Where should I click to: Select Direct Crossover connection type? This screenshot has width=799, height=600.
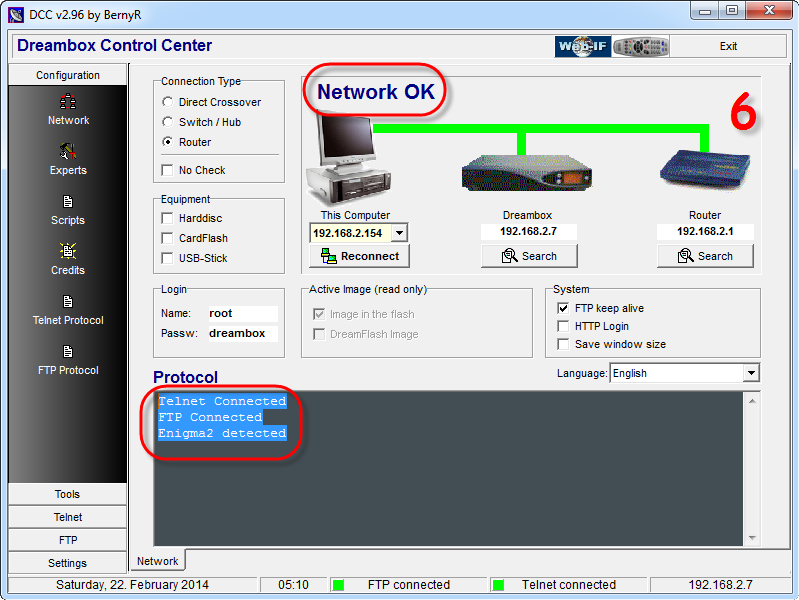pos(168,102)
